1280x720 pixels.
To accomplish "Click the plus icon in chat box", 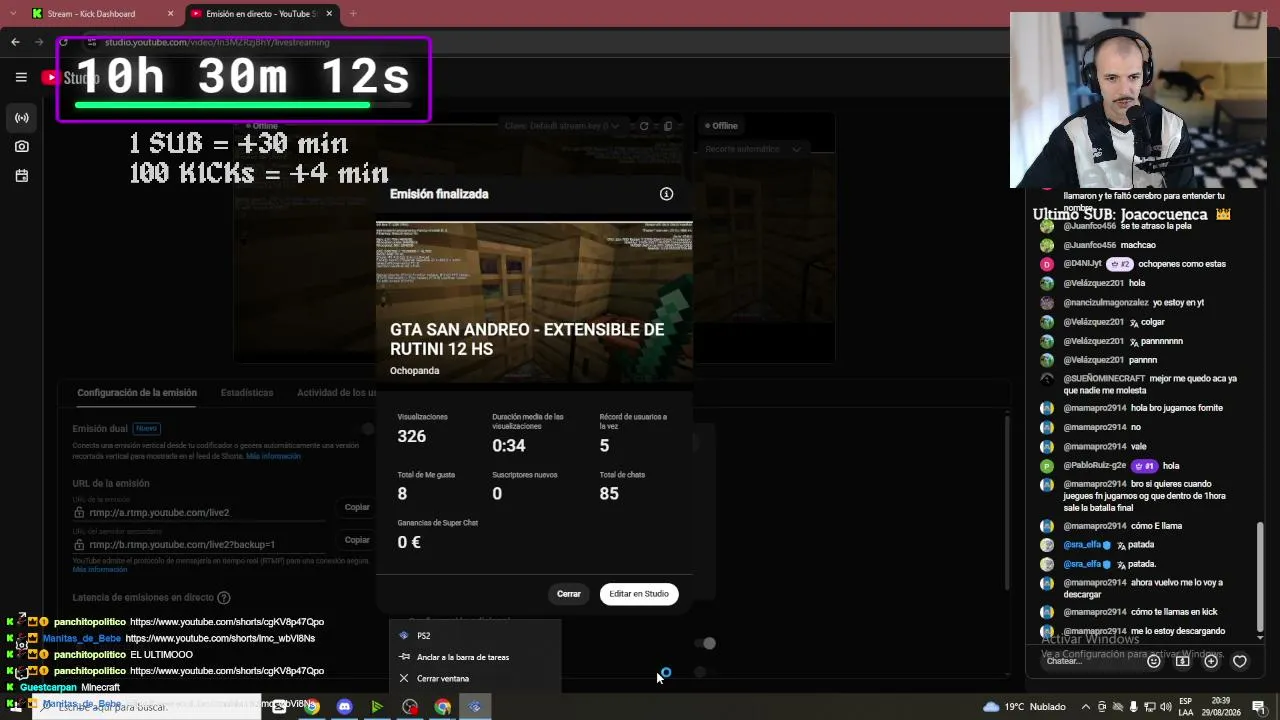I will (1211, 661).
